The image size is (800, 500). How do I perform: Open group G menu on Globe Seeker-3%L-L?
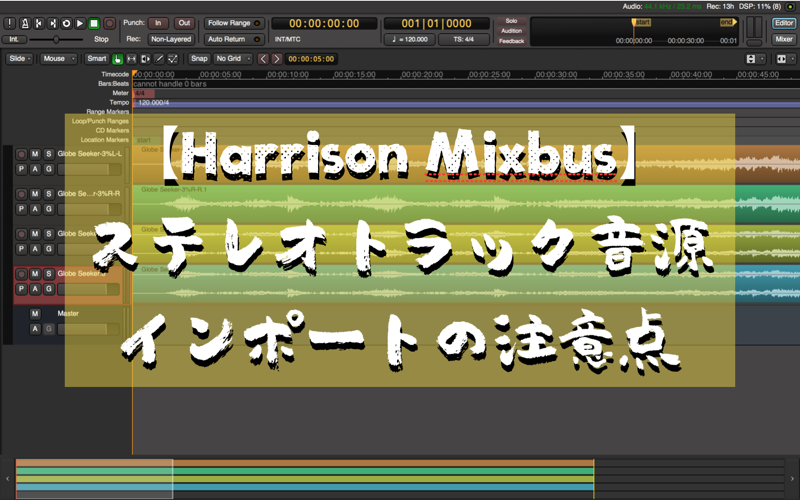coord(48,169)
